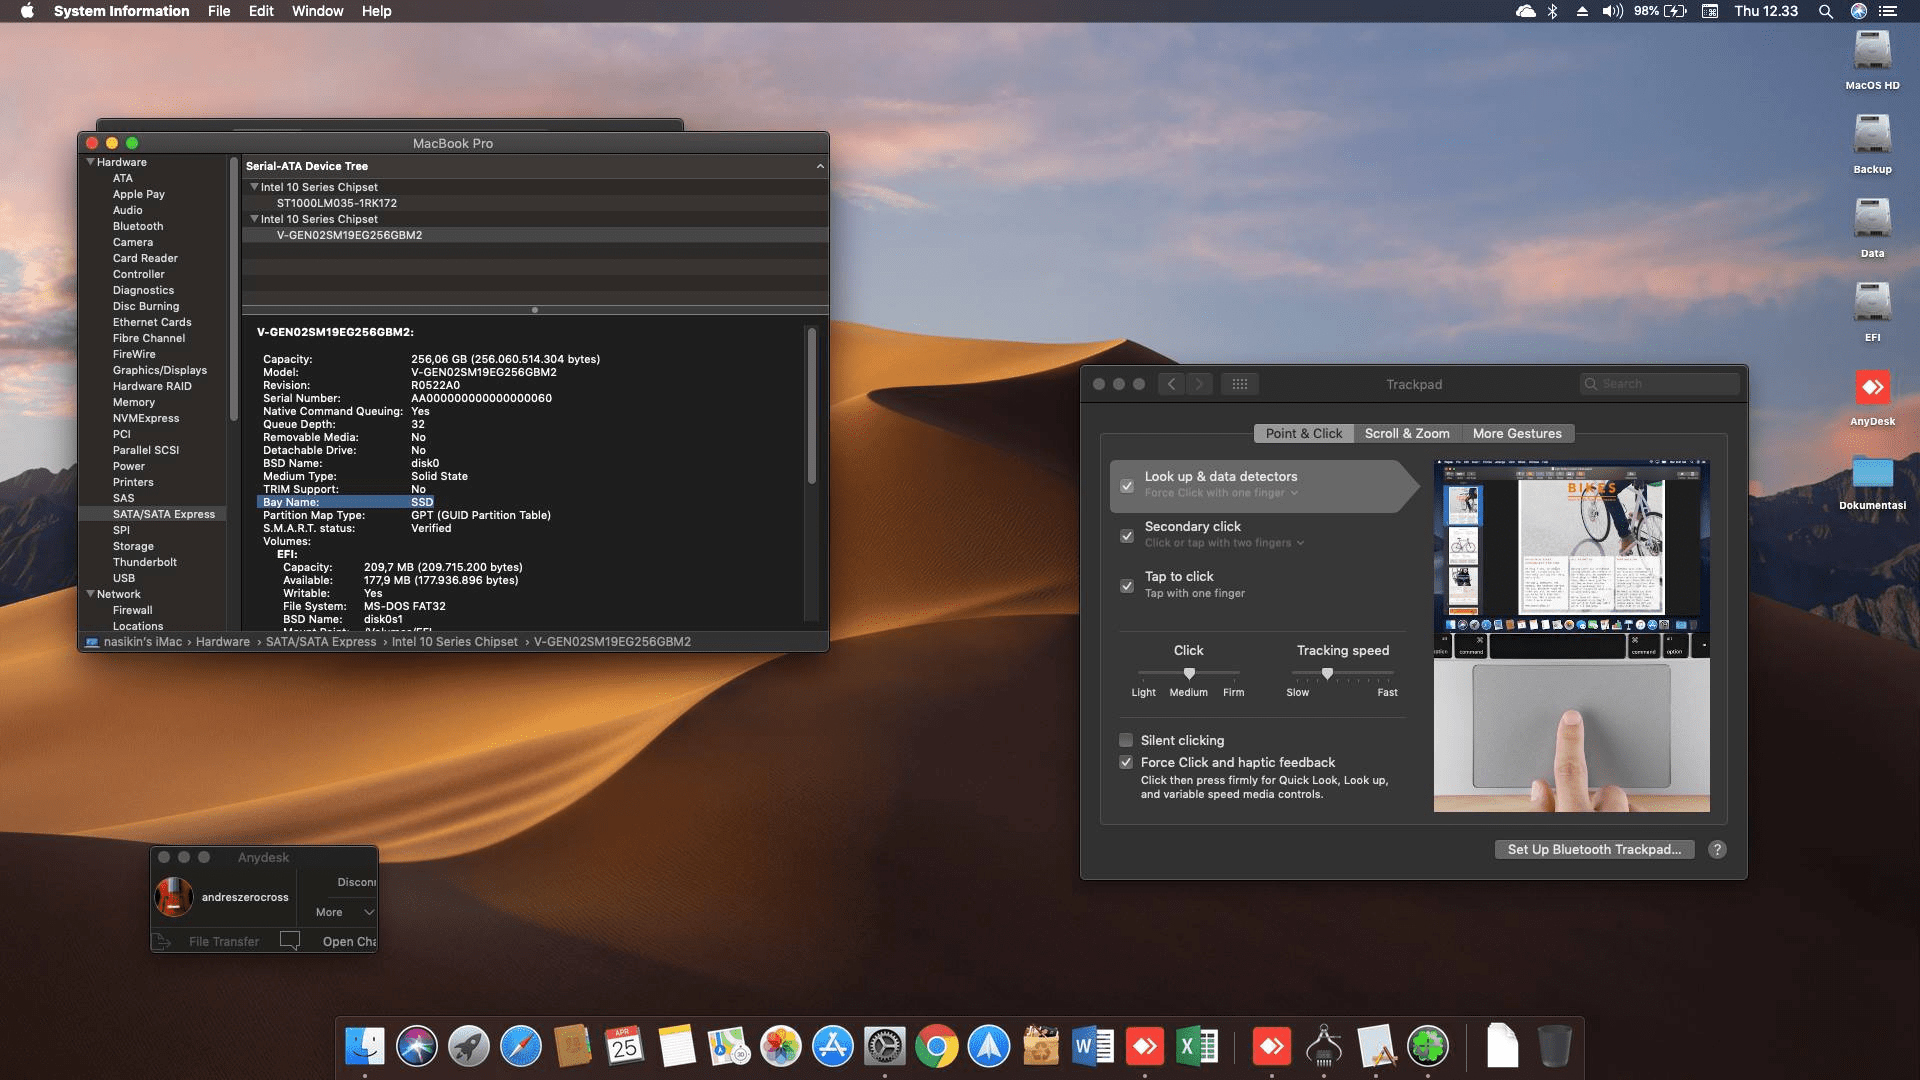Open Photos app in the dock

click(781, 1047)
